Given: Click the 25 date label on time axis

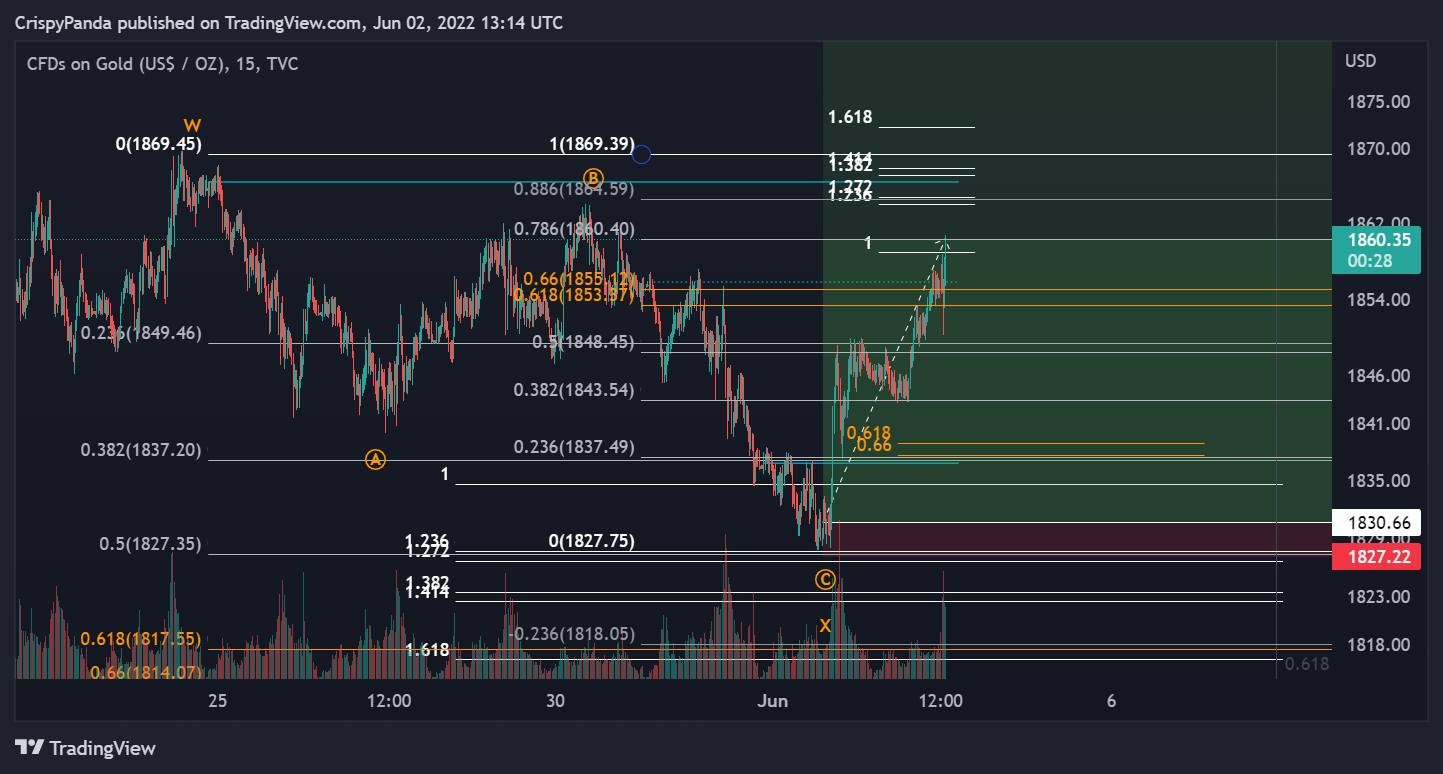Looking at the screenshot, I should pos(218,701).
